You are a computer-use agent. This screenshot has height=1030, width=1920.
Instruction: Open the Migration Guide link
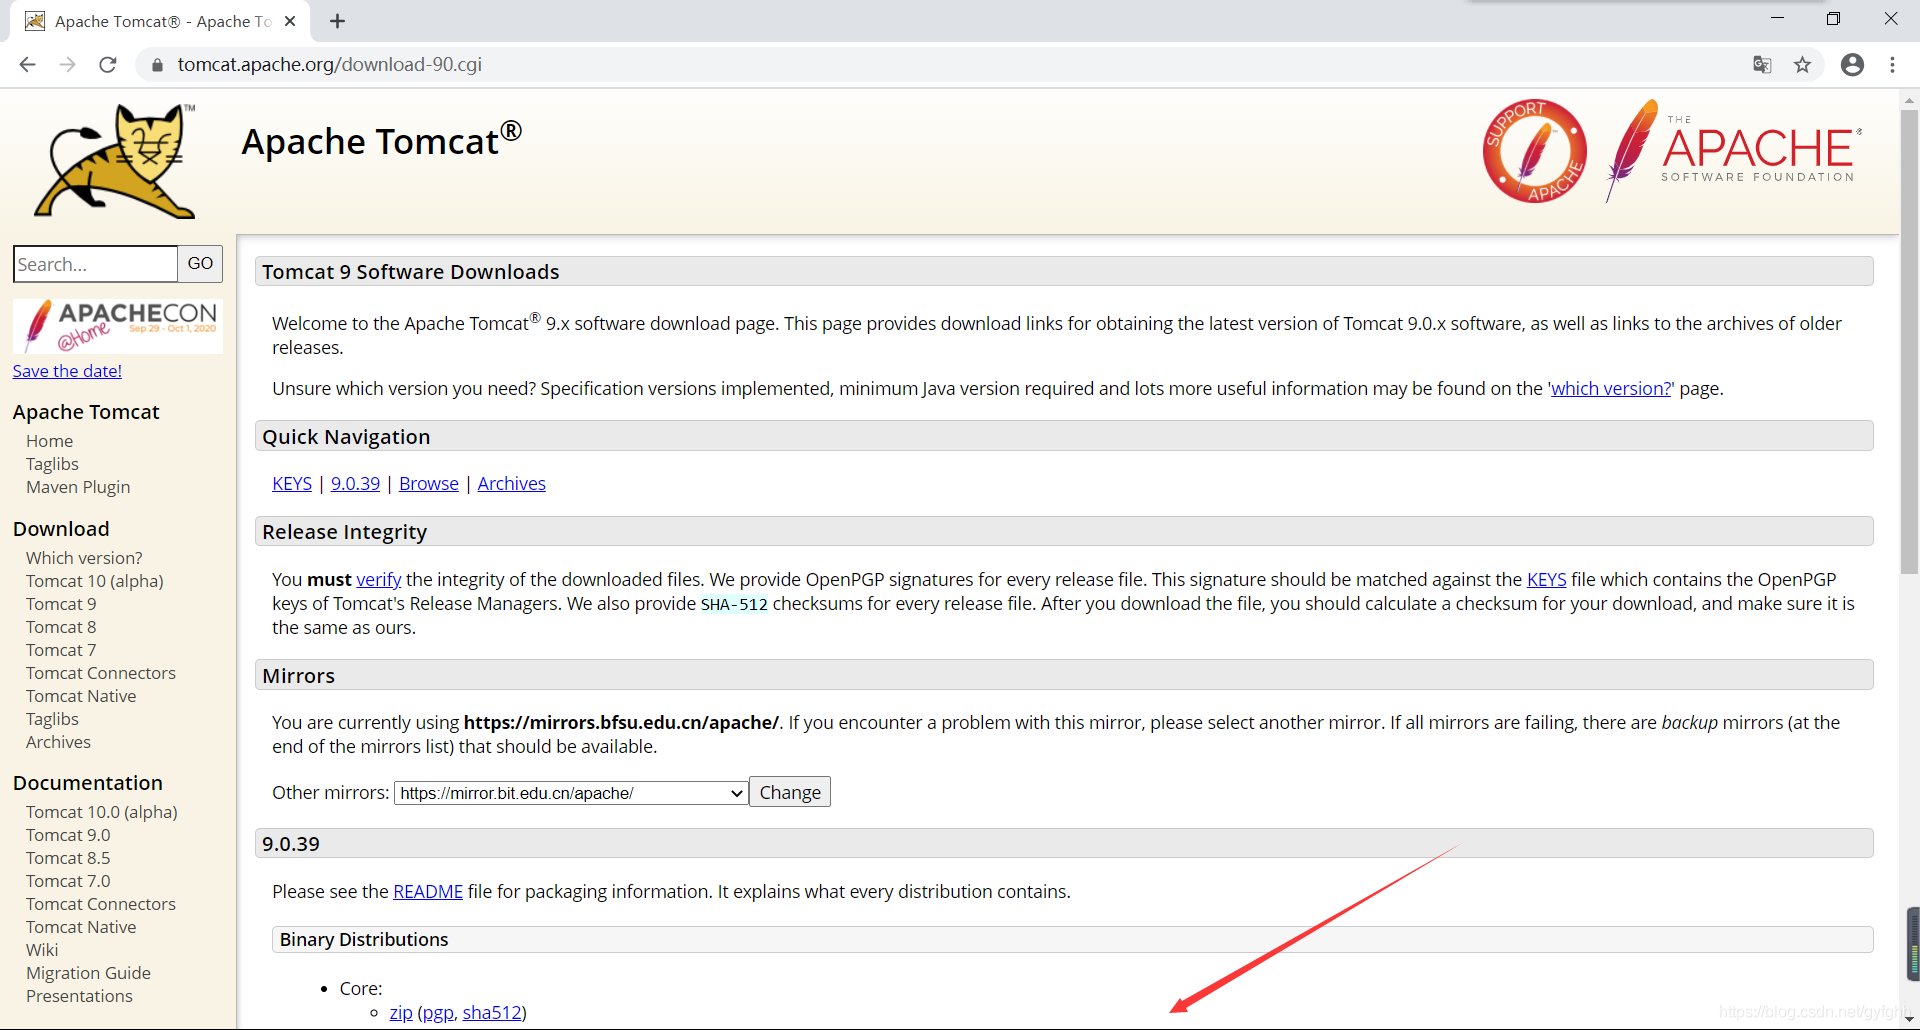(88, 973)
